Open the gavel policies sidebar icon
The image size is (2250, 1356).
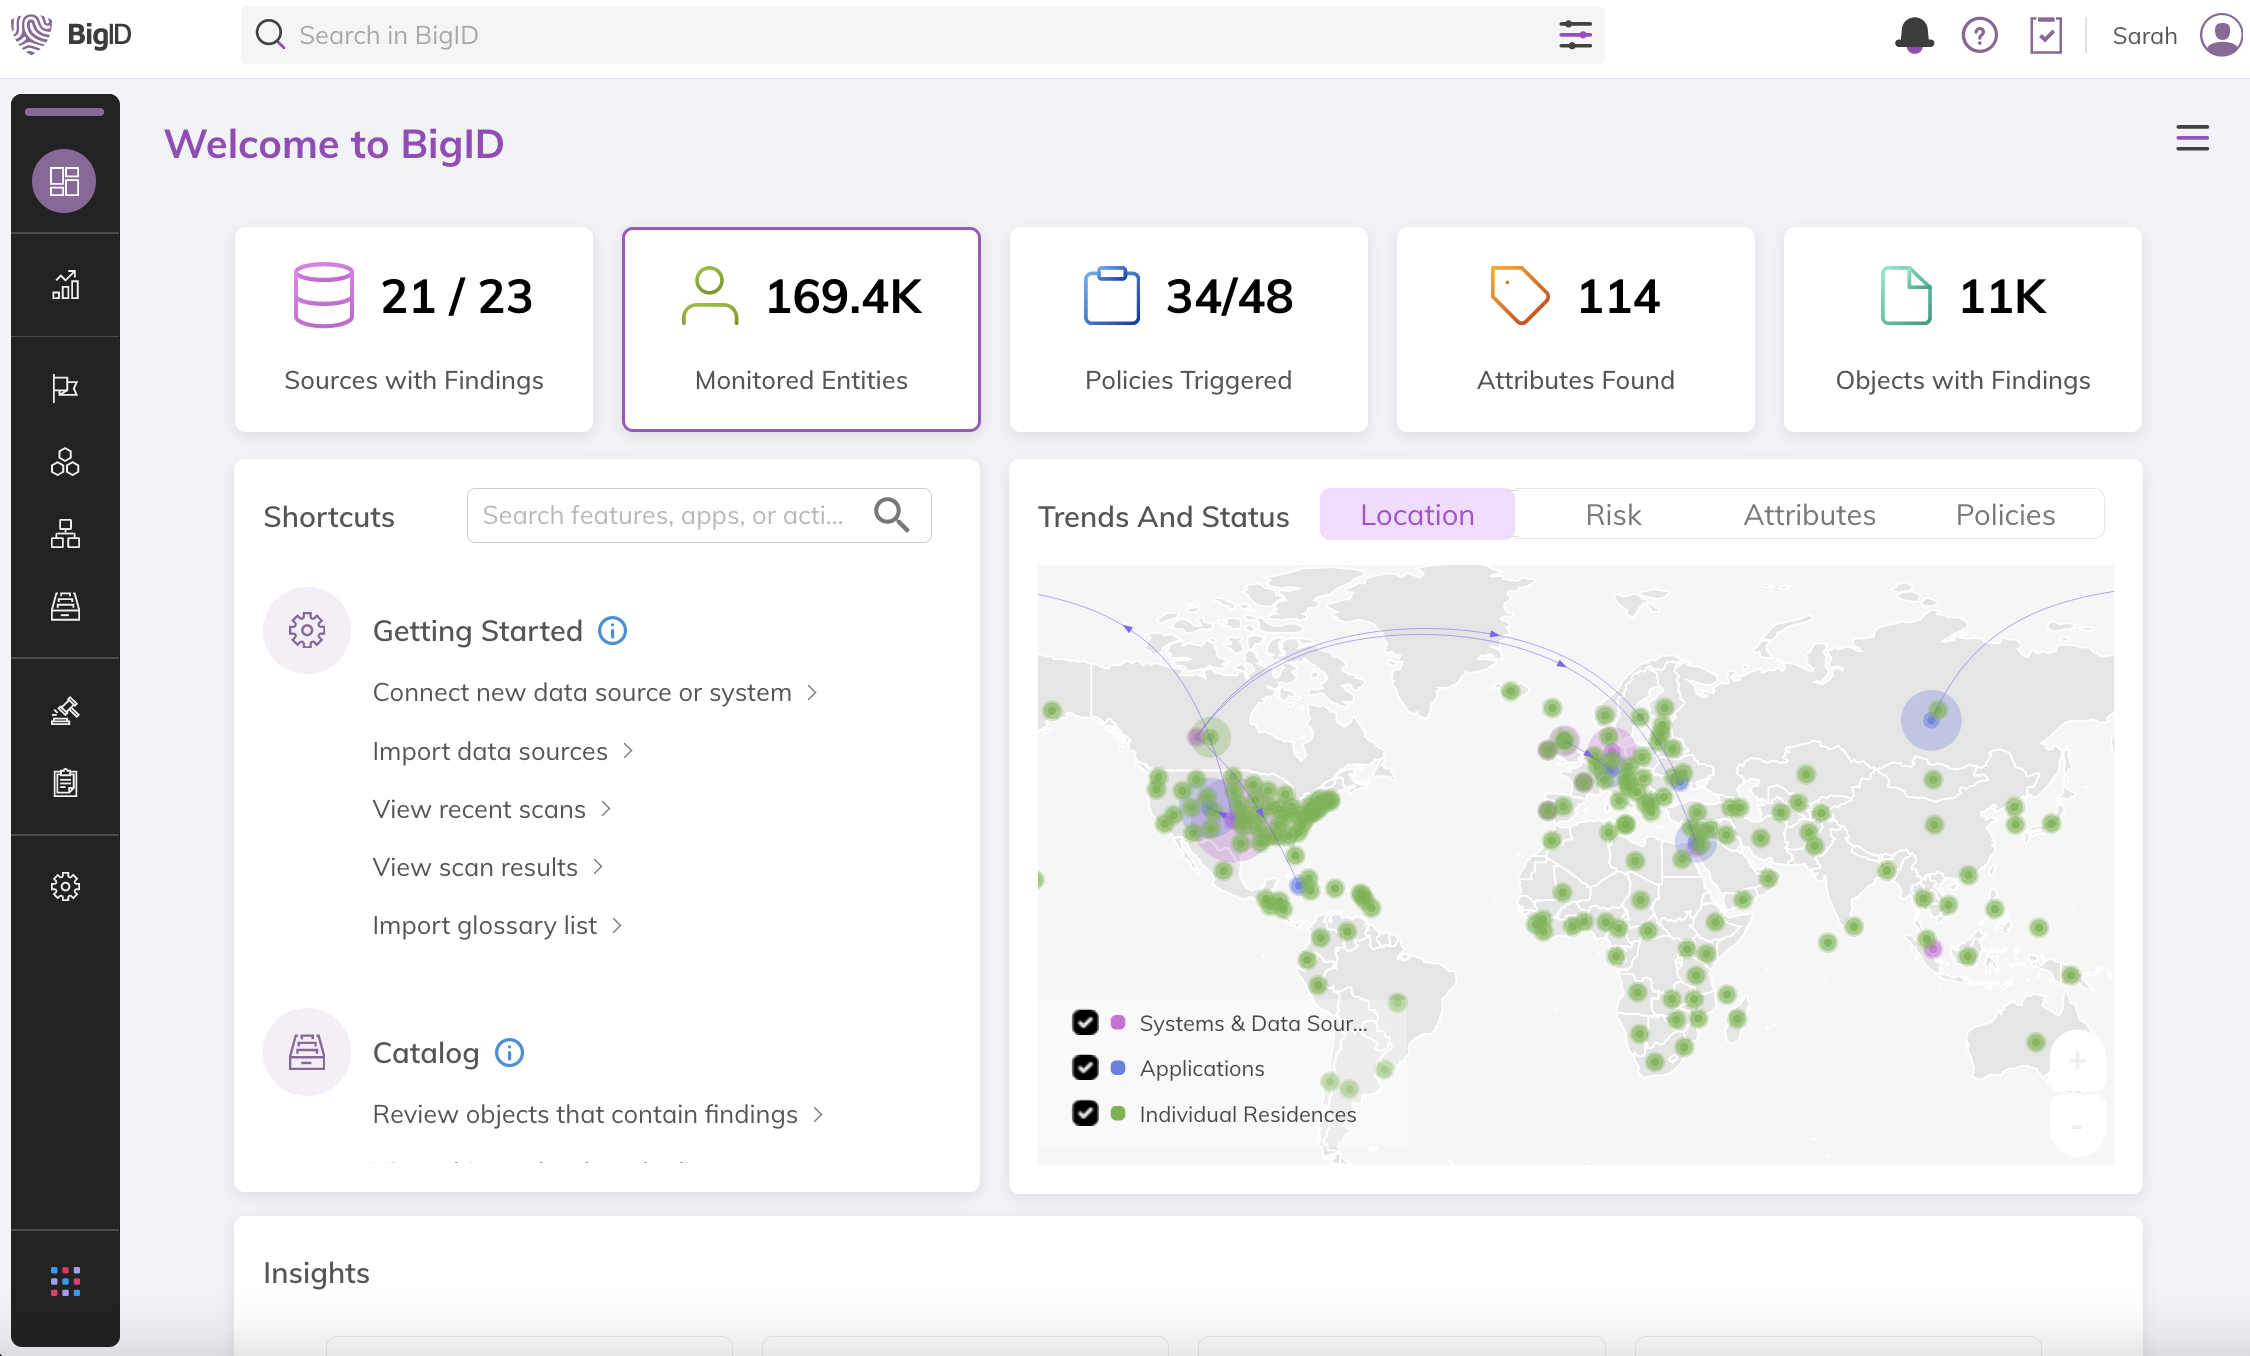(65, 710)
